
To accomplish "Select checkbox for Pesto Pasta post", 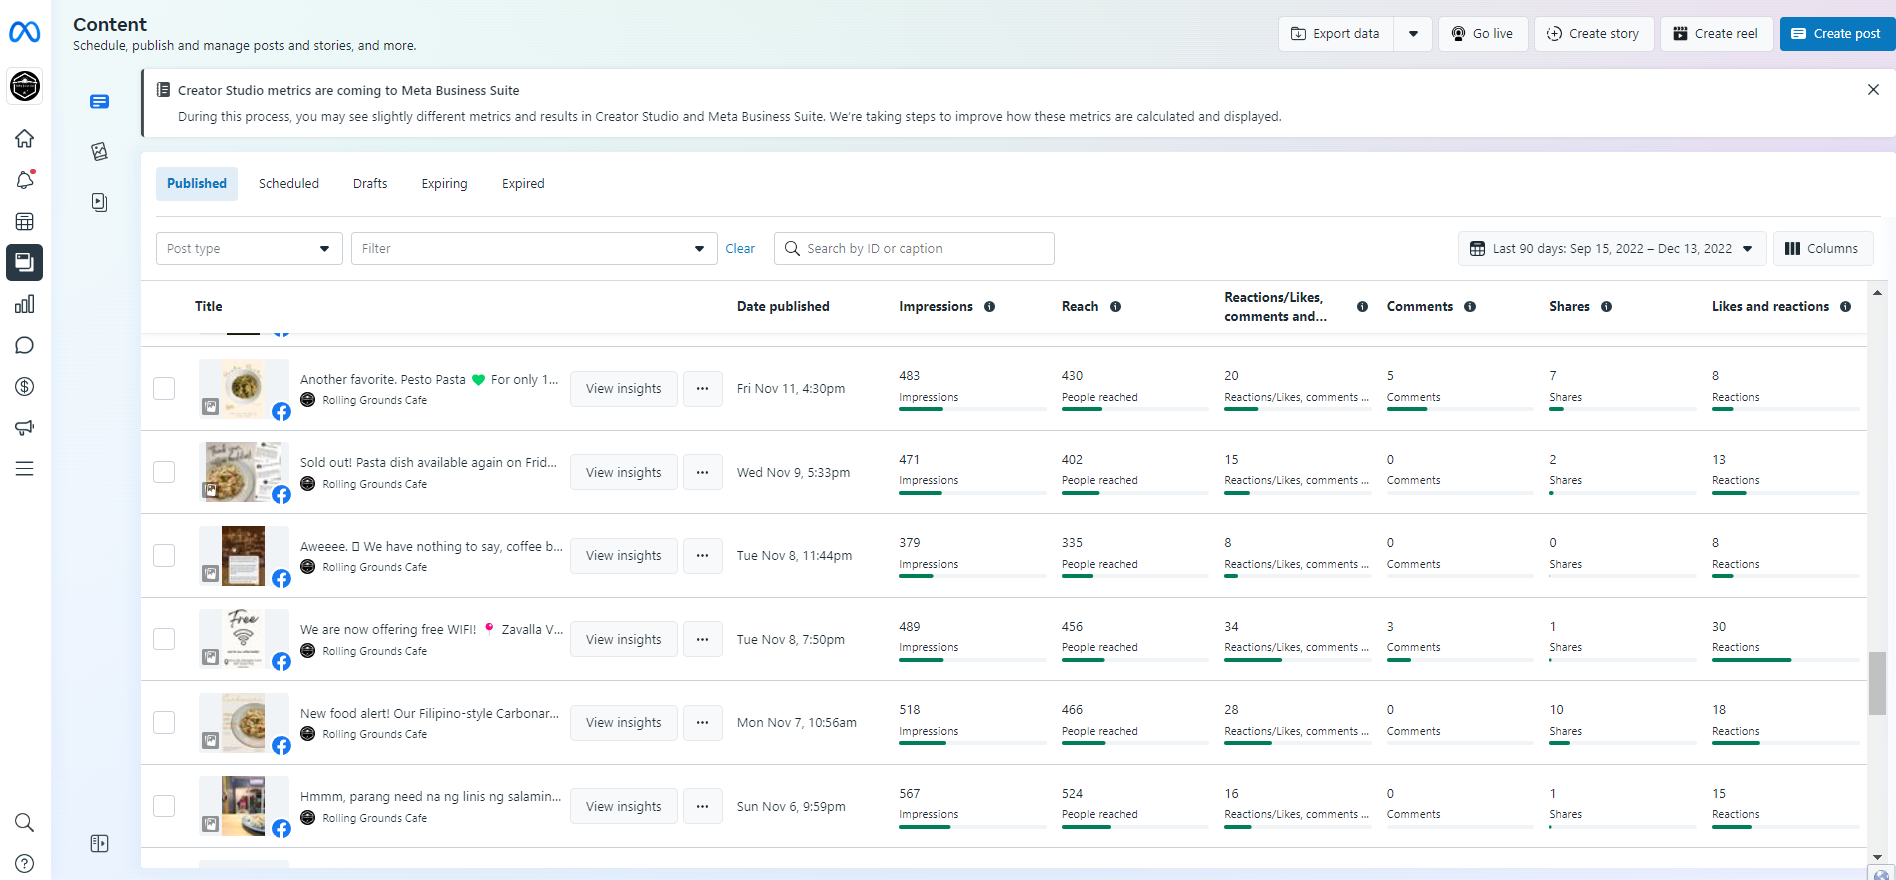I will click(x=164, y=388).
